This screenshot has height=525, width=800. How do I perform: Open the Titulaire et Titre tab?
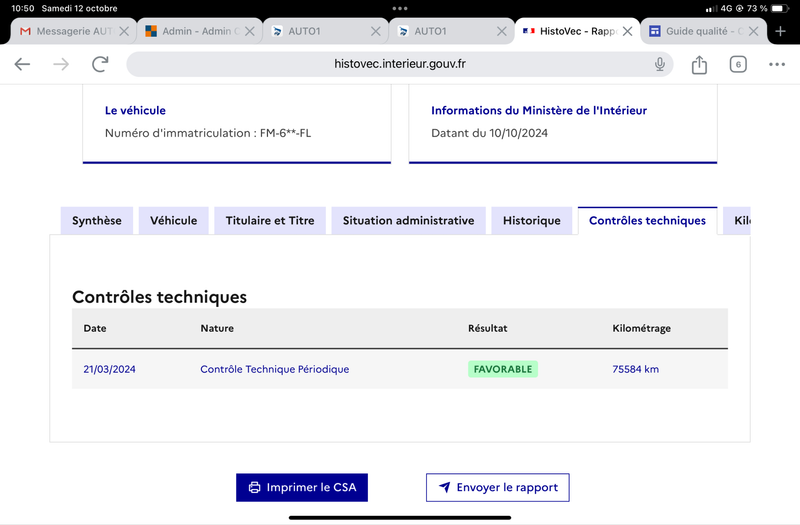click(x=270, y=220)
